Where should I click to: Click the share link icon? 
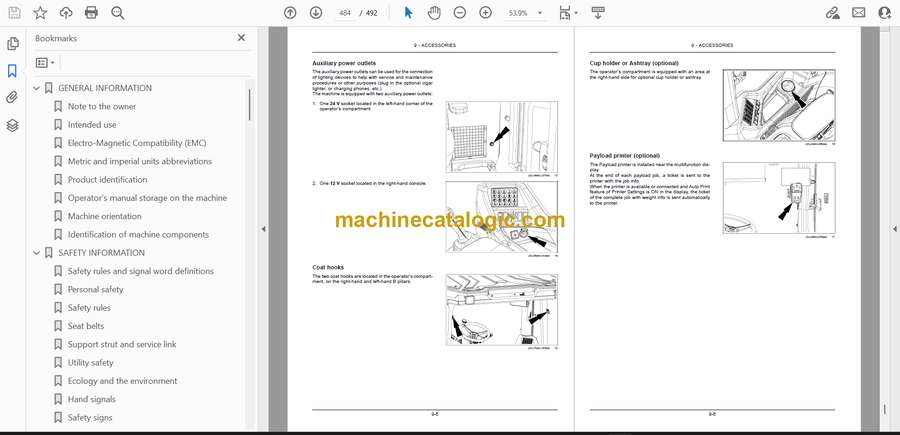[x=832, y=13]
